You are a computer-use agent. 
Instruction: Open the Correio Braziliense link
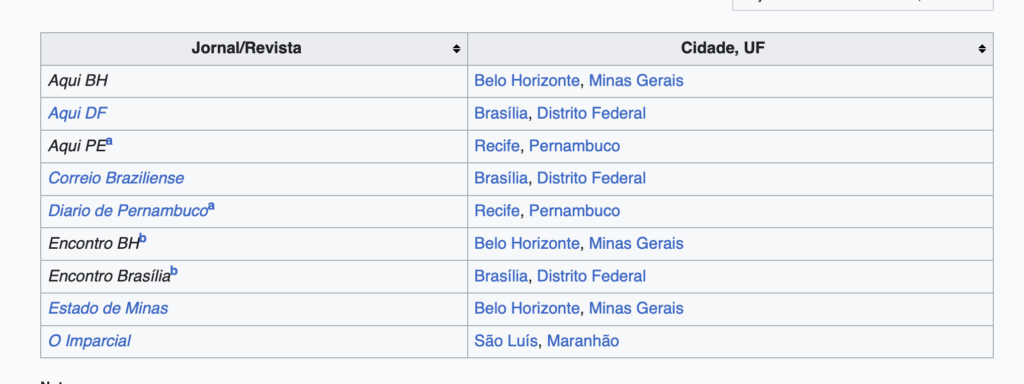pyautogui.click(x=116, y=178)
